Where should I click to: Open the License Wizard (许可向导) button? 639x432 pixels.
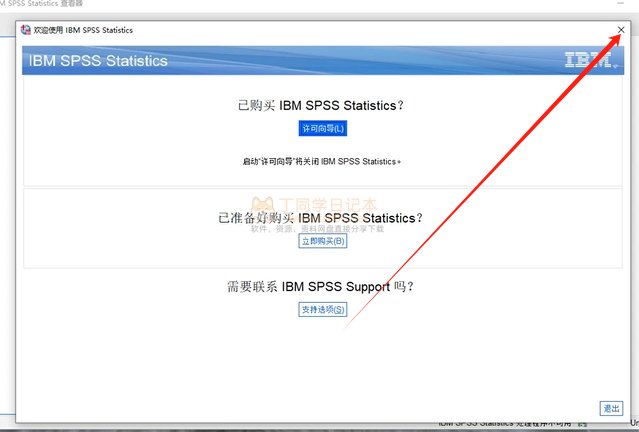[x=323, y=128]
